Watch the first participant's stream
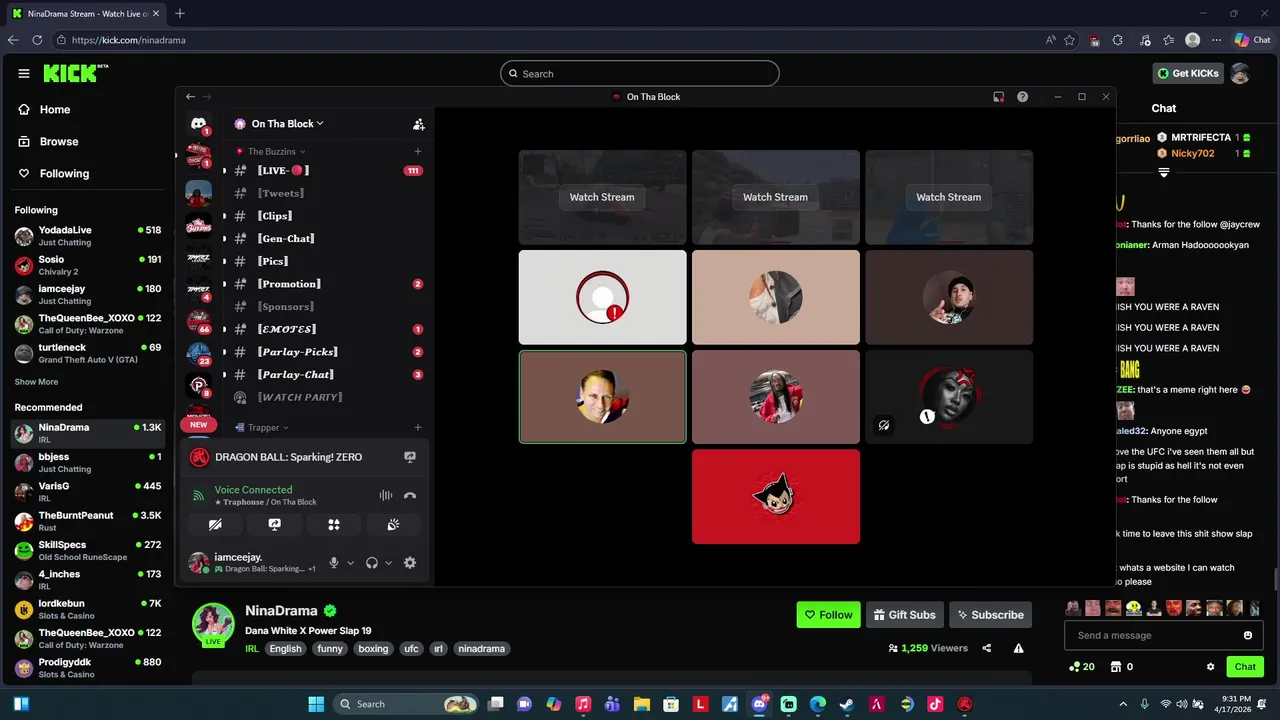1280x720 pixels. (x=602, y=197)
